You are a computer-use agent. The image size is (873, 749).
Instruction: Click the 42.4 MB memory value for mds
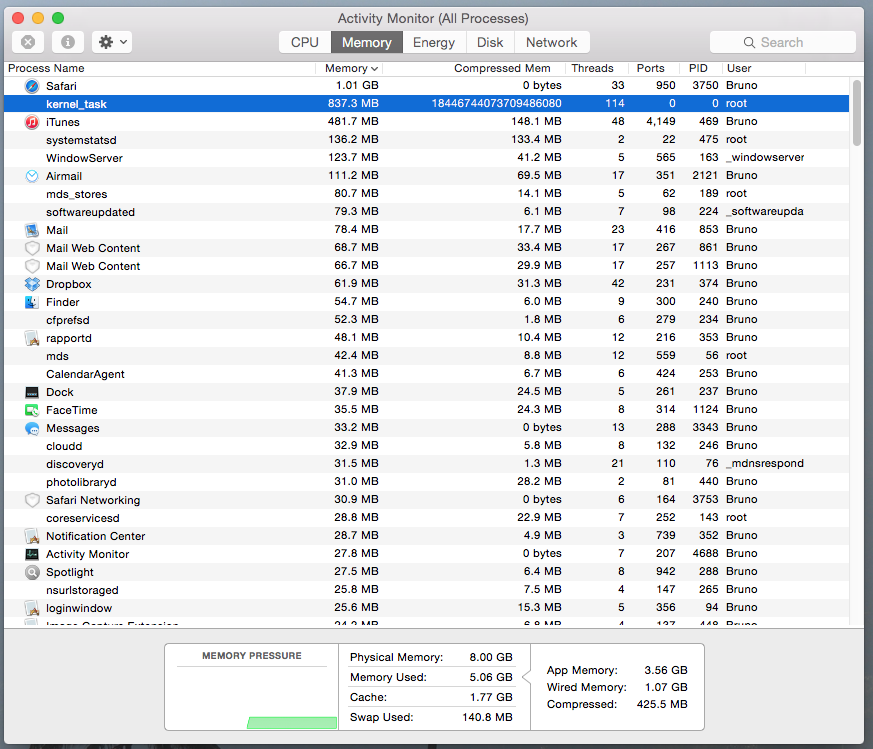click(x=356, y=355)
